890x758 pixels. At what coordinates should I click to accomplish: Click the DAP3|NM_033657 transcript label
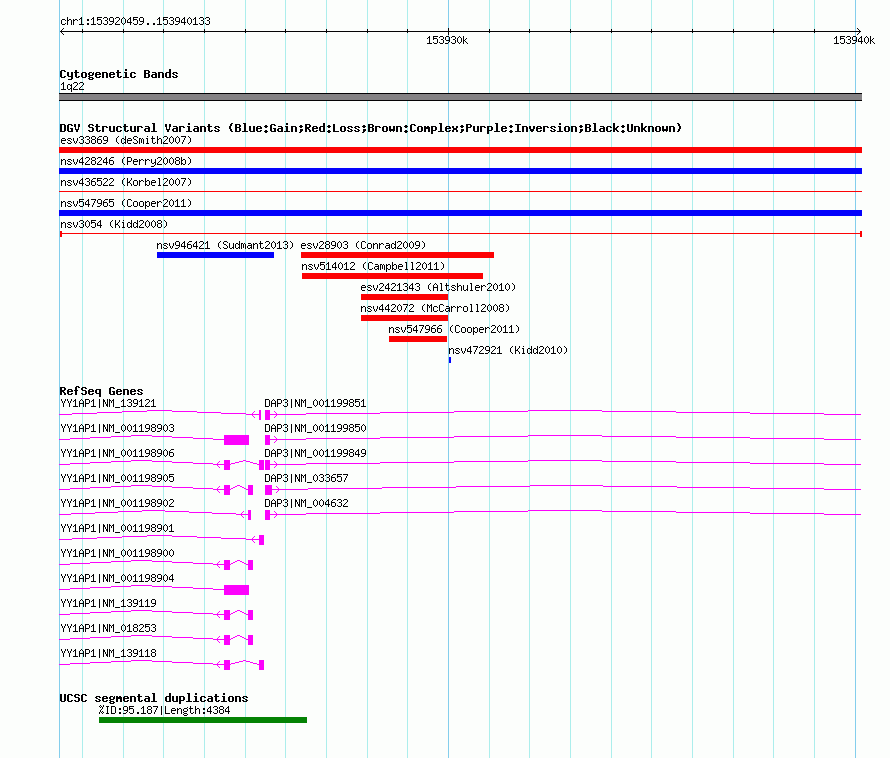point(306,479)
